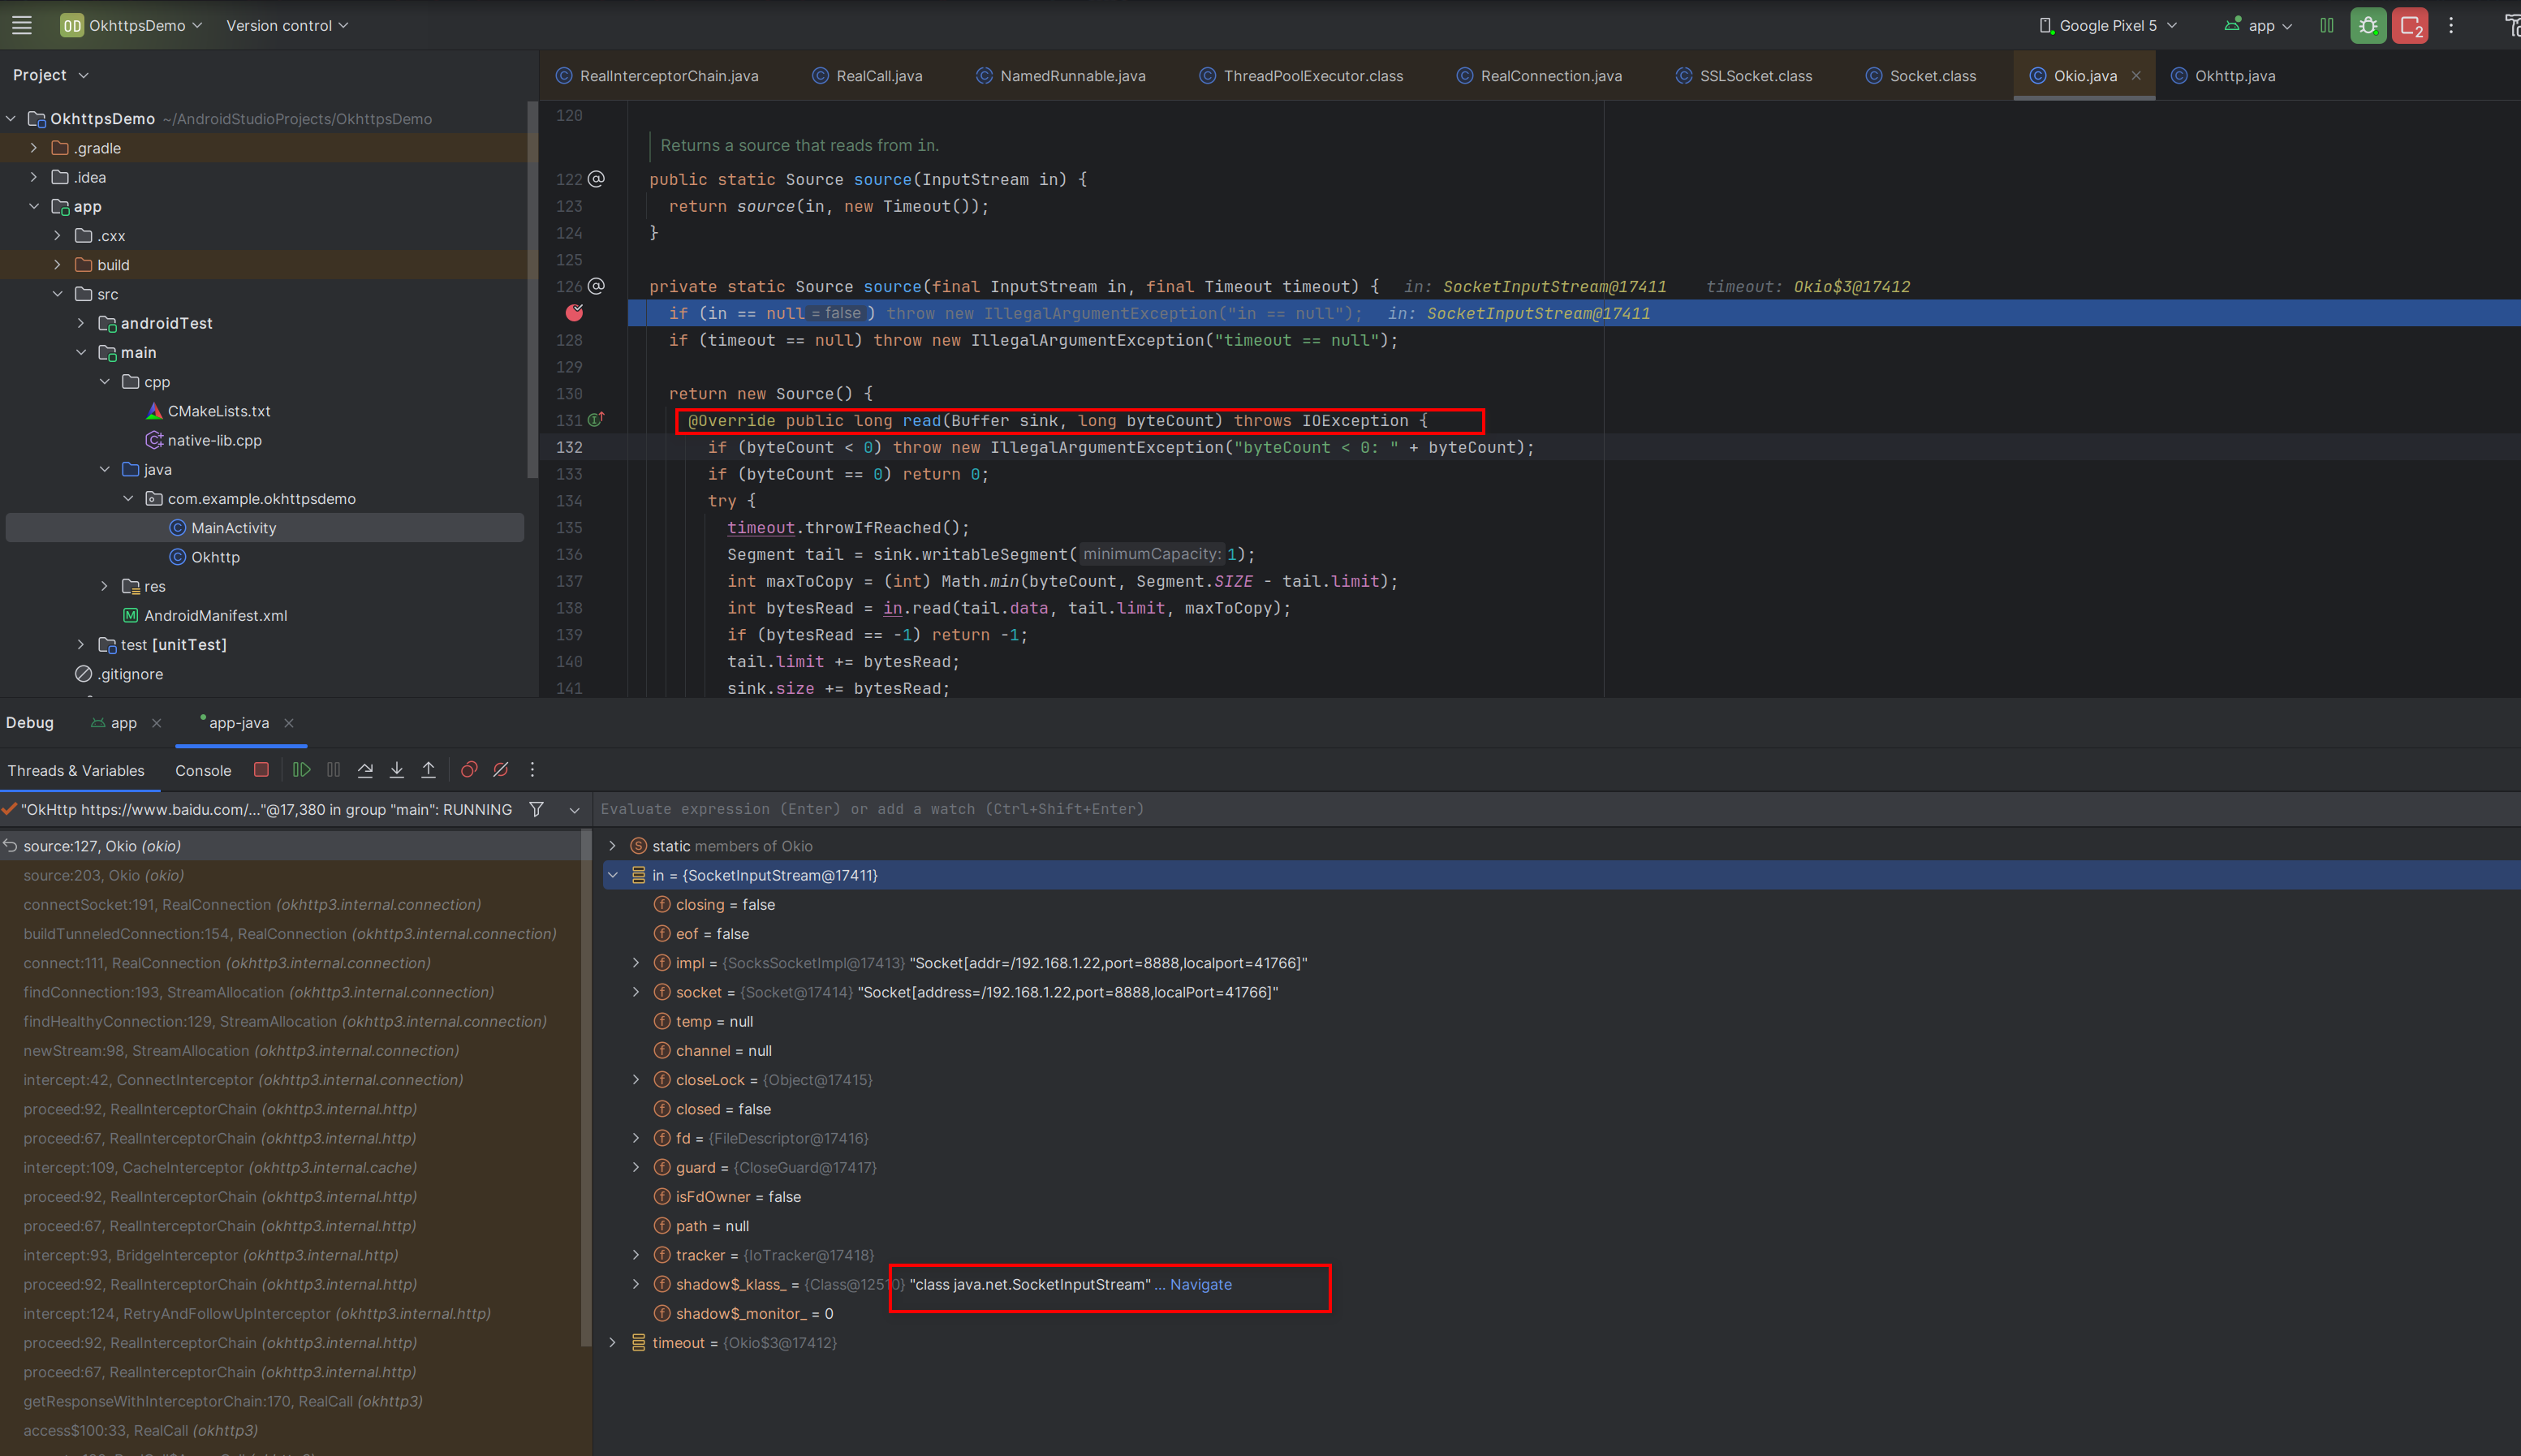The width and height of the screenshot is (2521, 1456).
Task: Switch to Okhttp.java tab
Action: click(x=2222, y=76)
